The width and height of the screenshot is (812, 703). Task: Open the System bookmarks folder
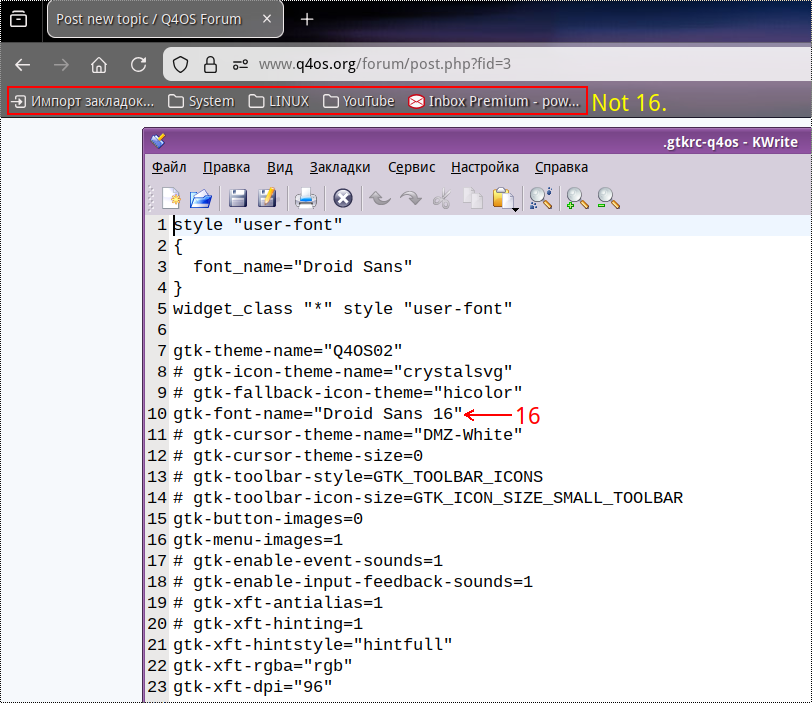(201, 101)
